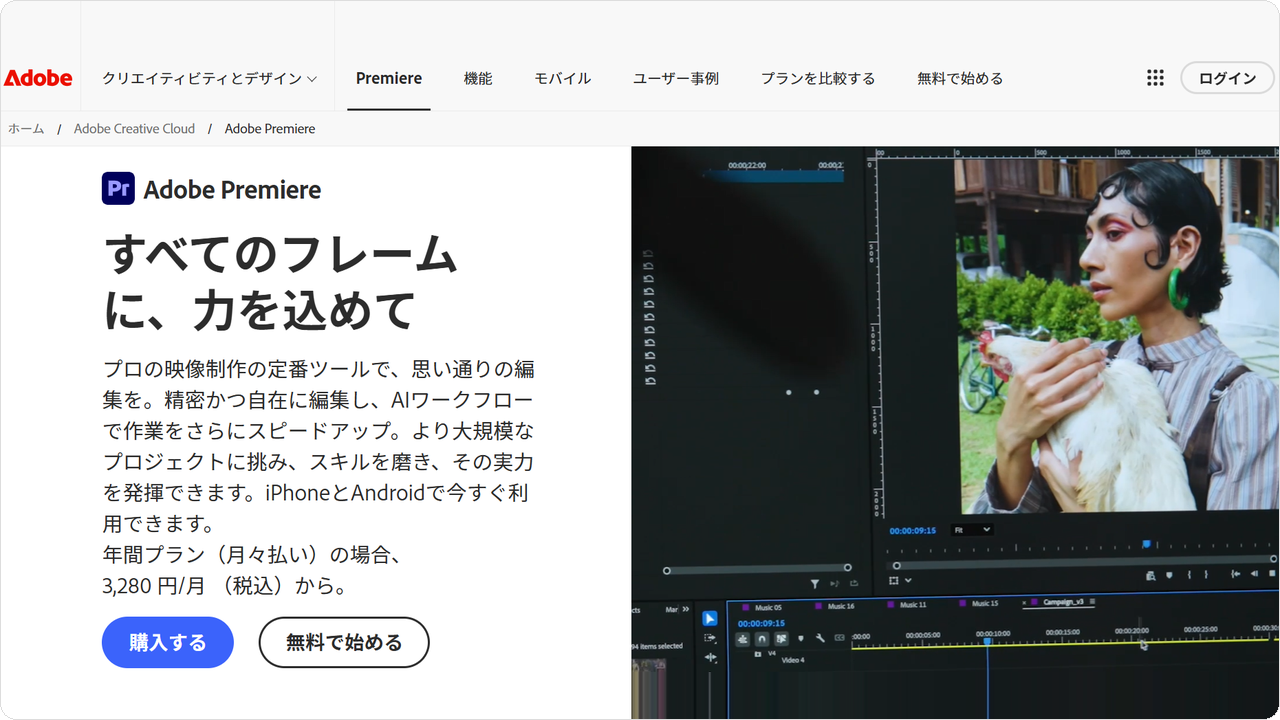
Task: Toggle the V4 track output icon
Action: point(757,654)
